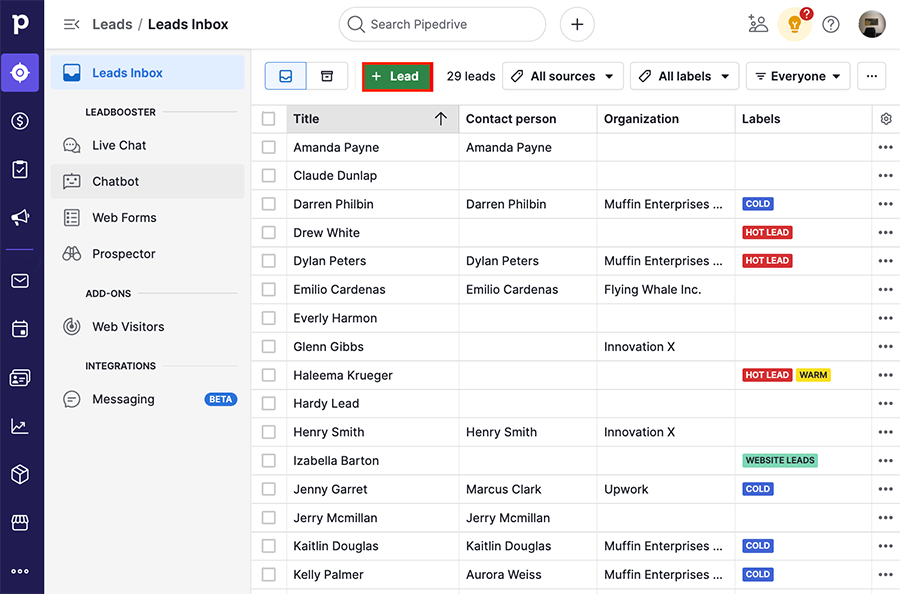The image size is (900, 594).
Task: Open the All sources filter dropdown
Action: (x=562, y=76)
